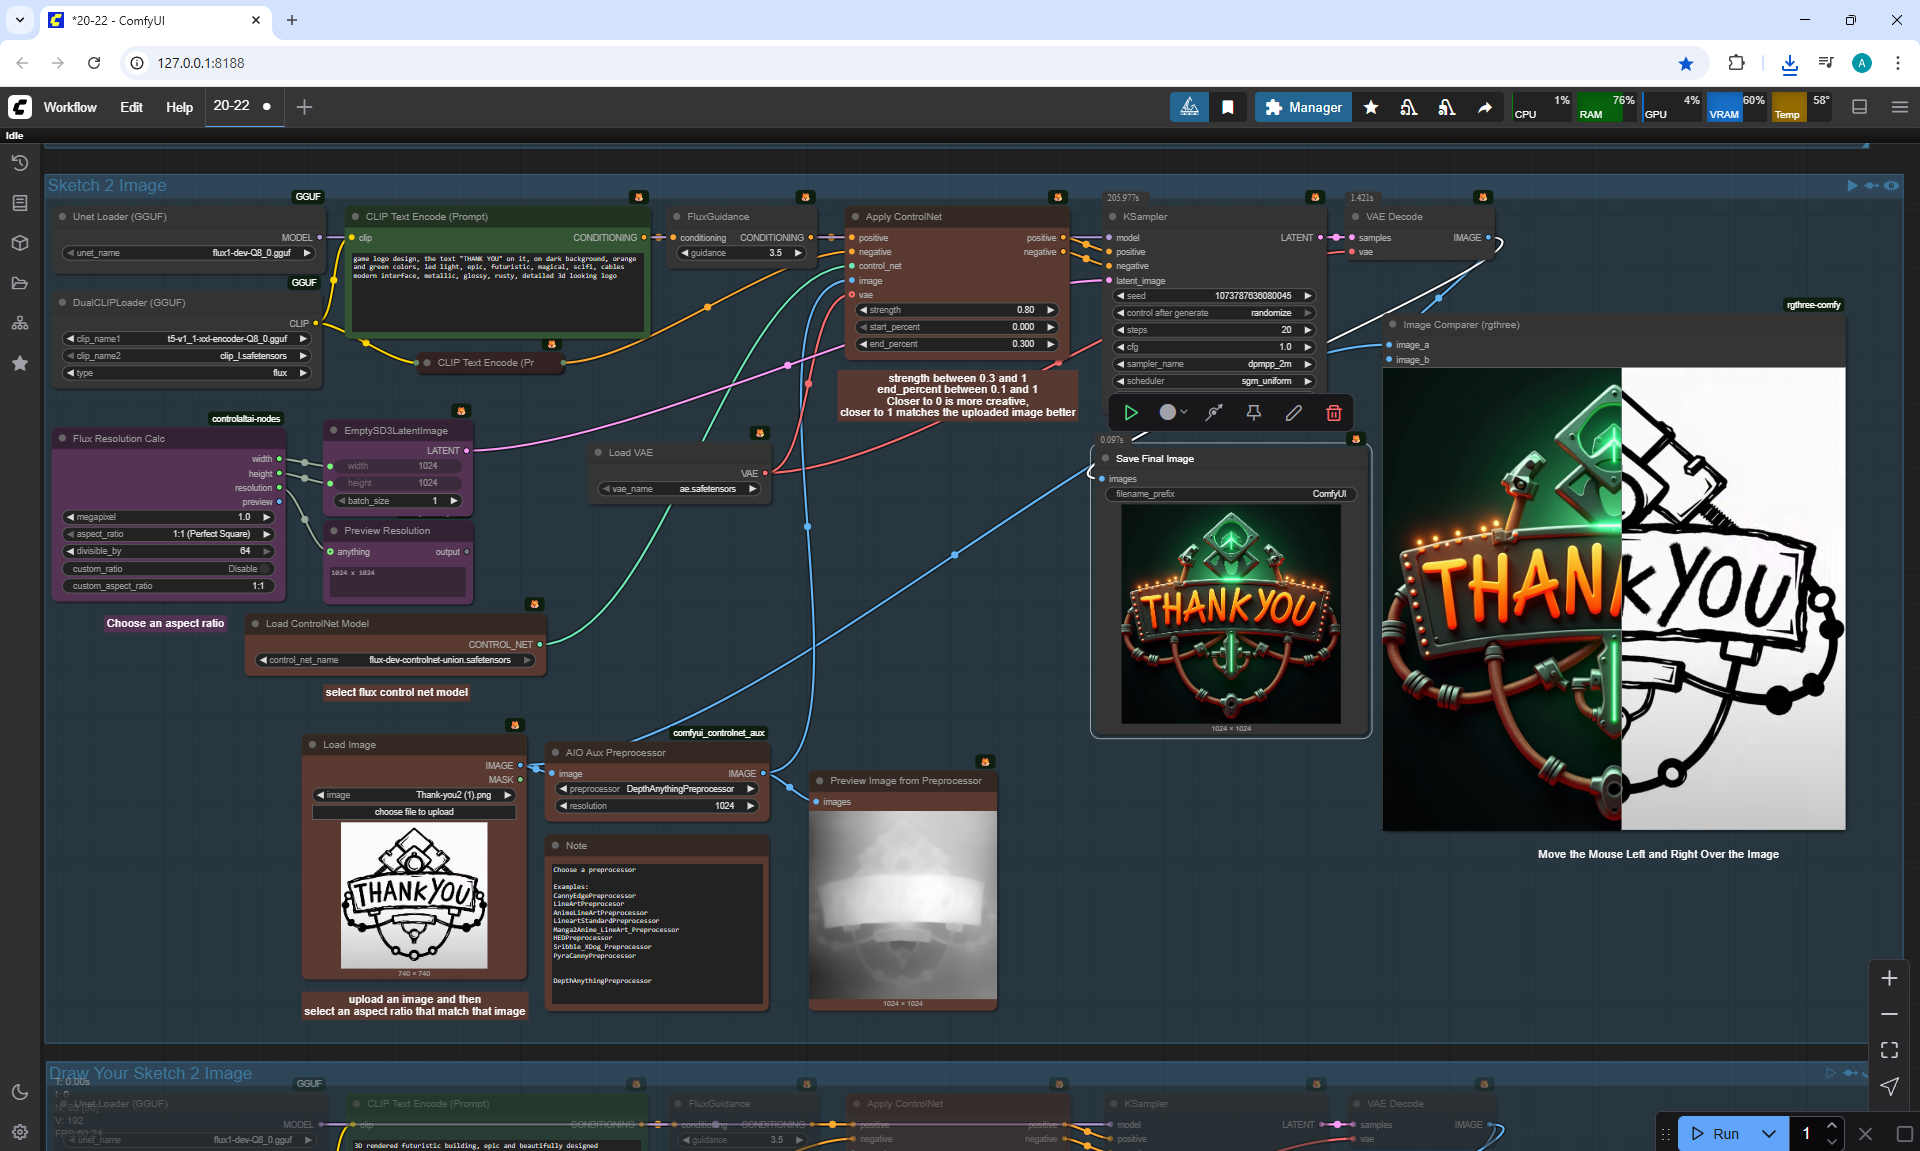1920x1151 pixels.
Task: Toggle the dark theme moon icon
Action: pyautogui.click(x=20, y=1092)
